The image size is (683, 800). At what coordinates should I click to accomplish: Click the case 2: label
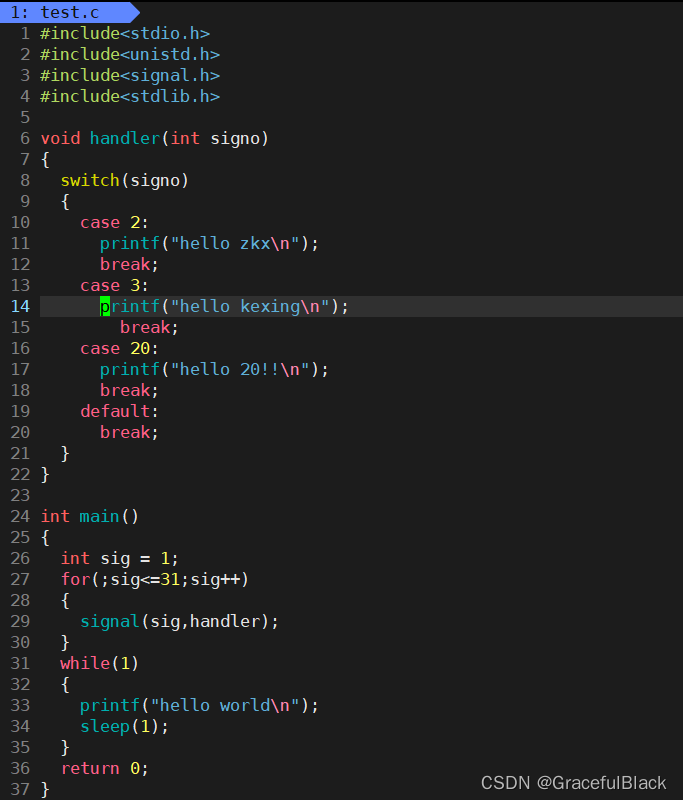point(114,222)
